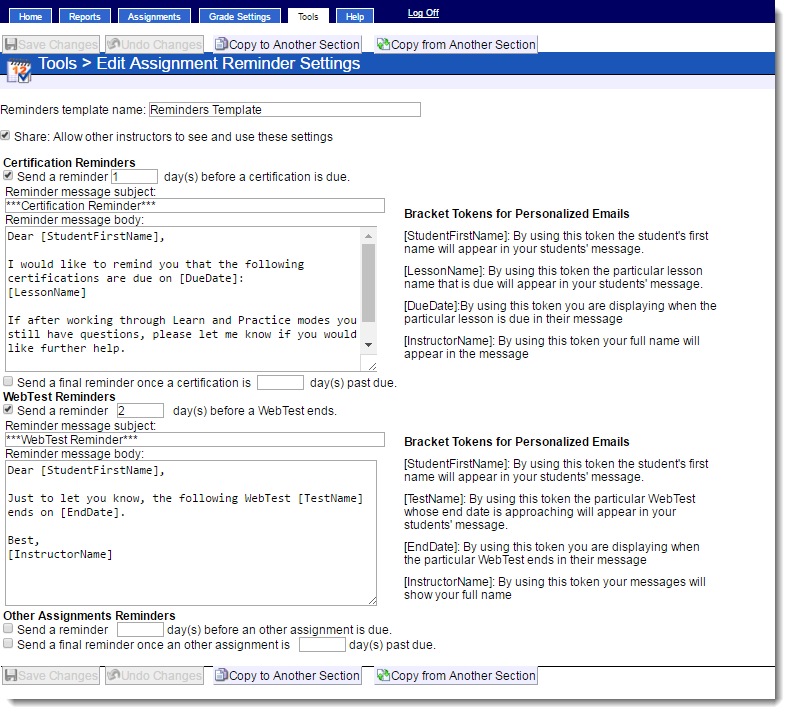
Task: Click the top Undo Changes button
Action: [155, 44]
